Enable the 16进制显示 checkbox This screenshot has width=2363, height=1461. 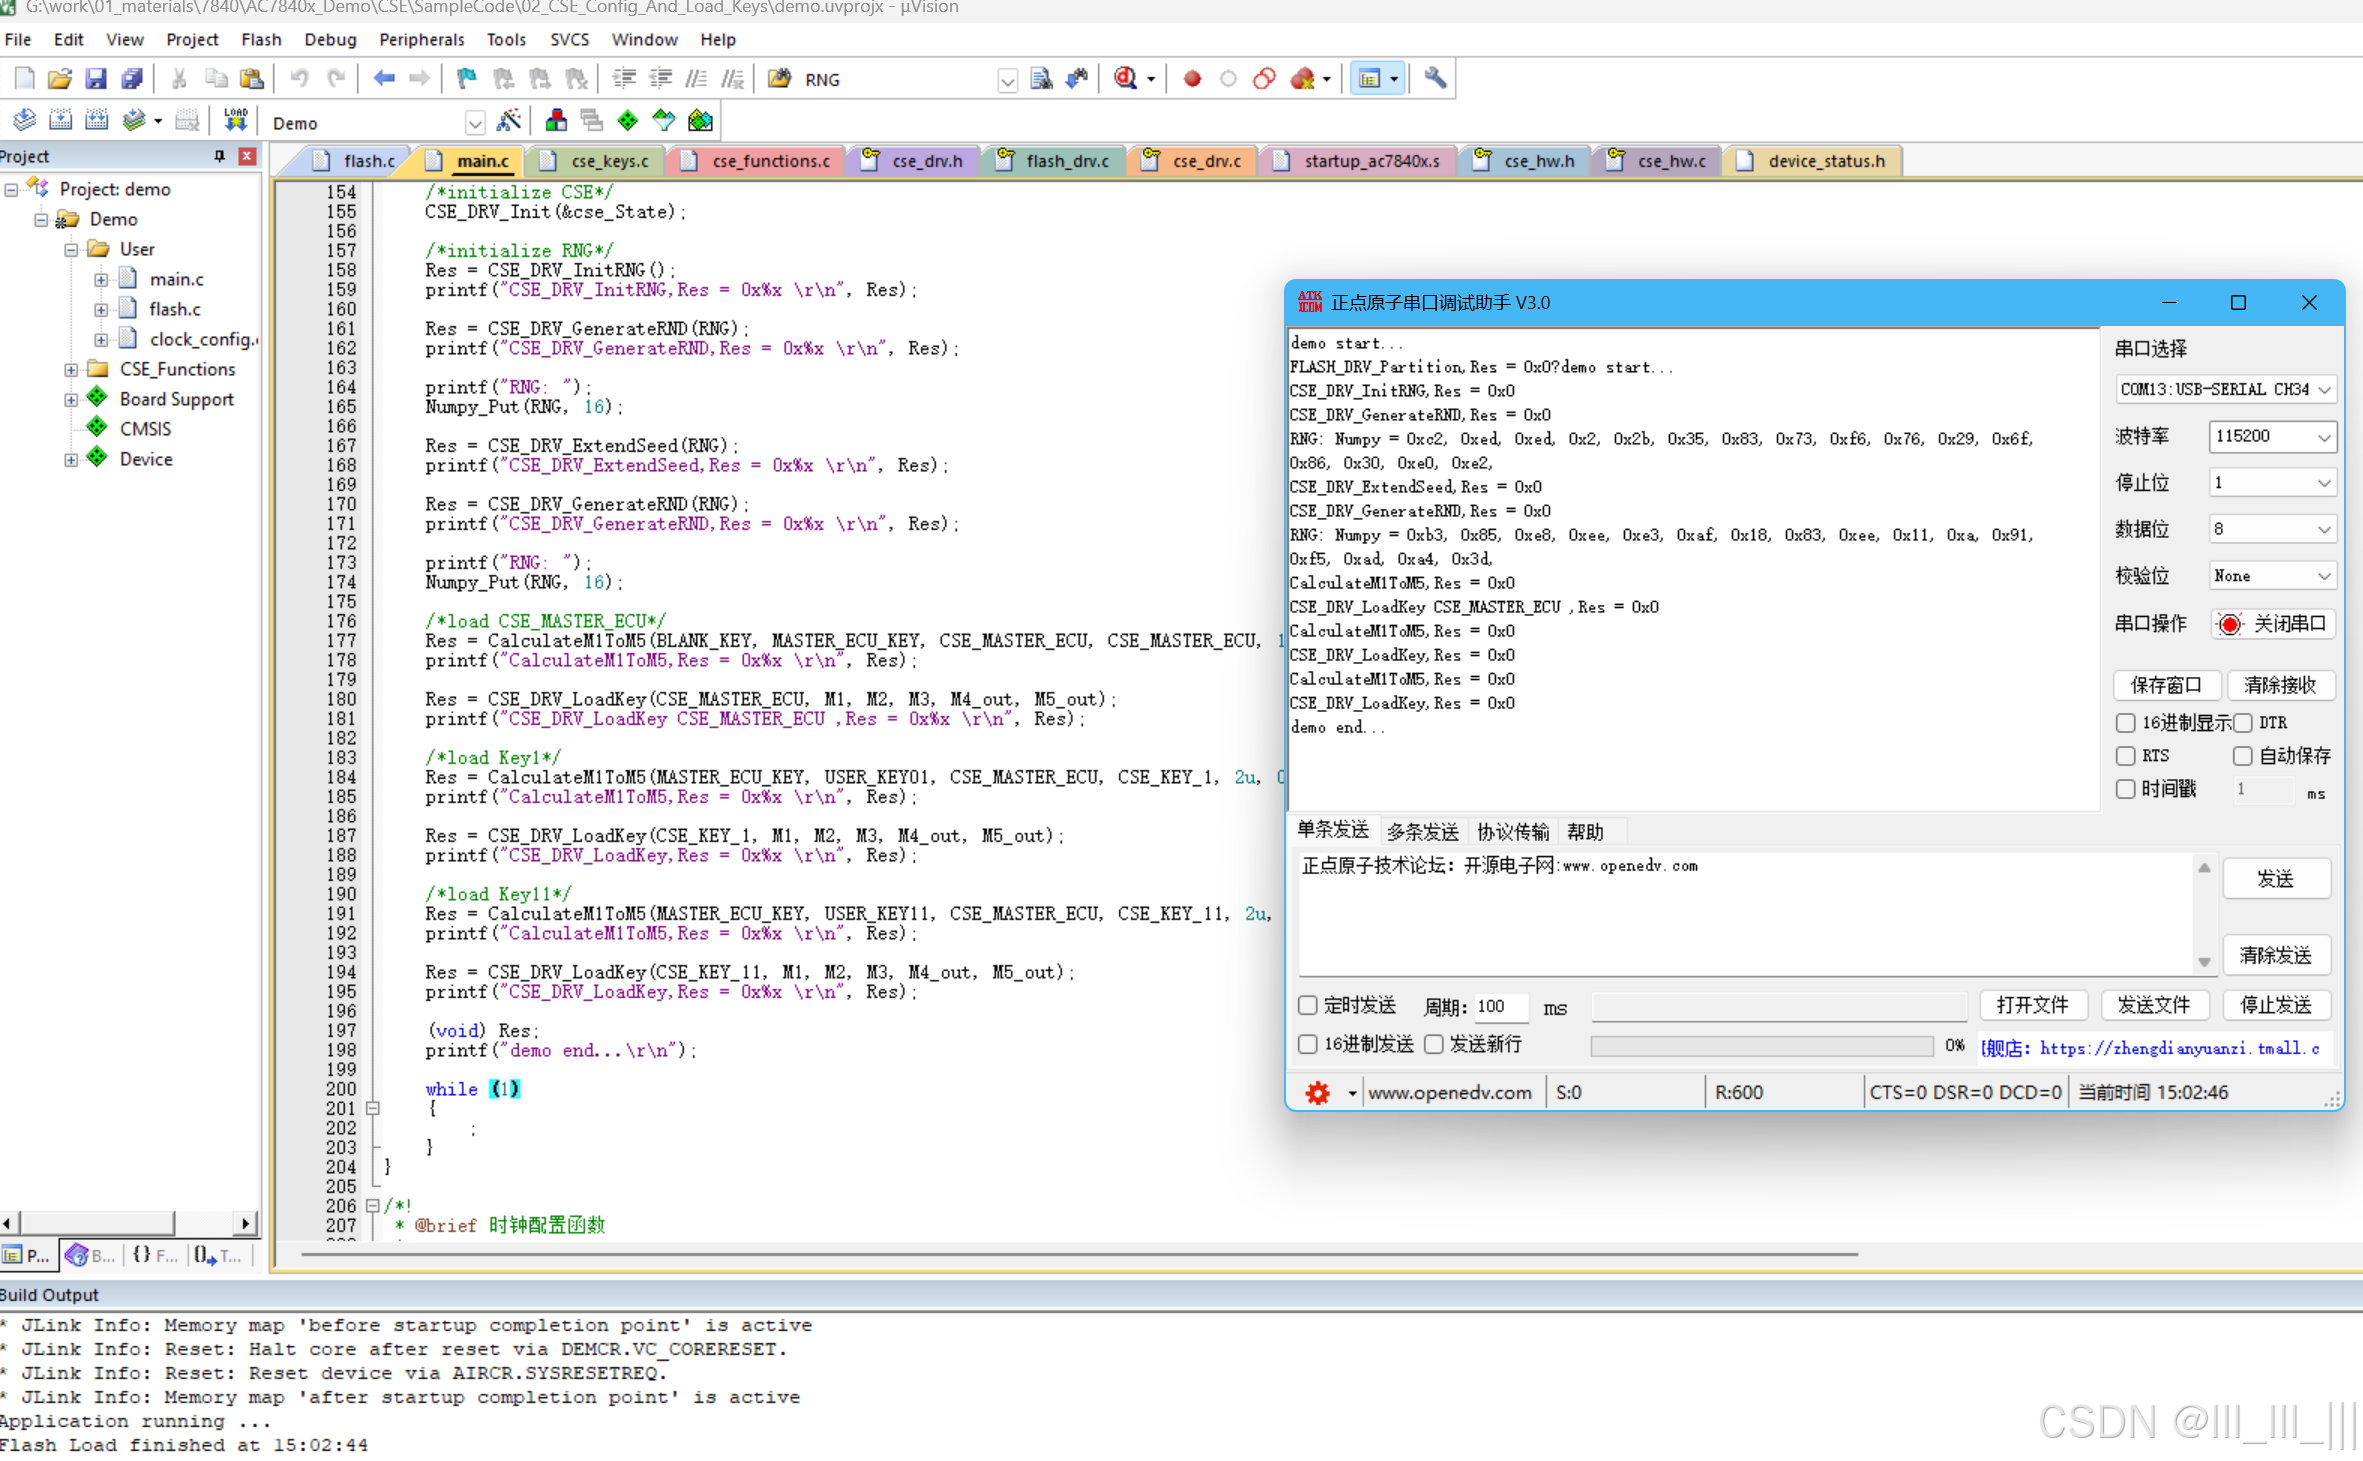(x=2126, y=723)
